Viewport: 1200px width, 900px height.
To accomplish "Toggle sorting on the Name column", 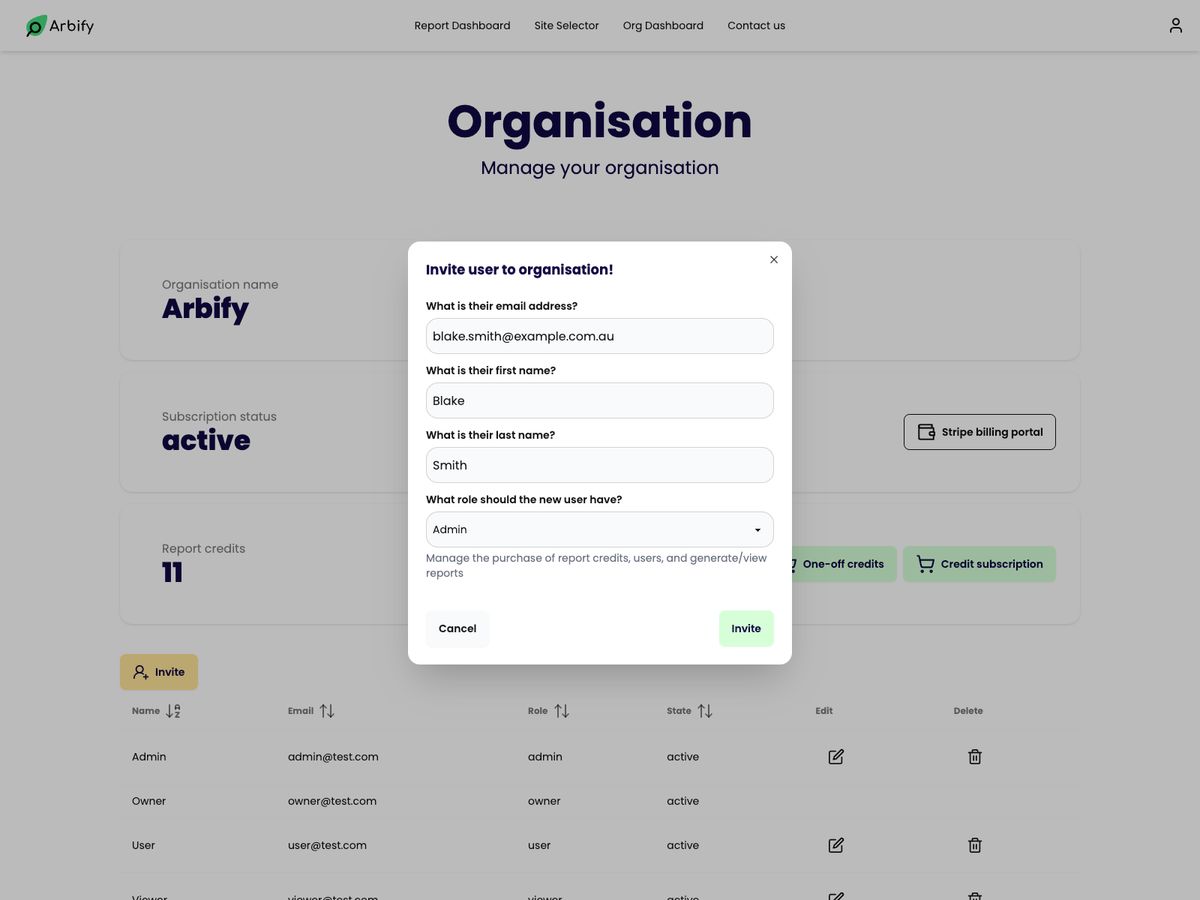I will 170,711.
